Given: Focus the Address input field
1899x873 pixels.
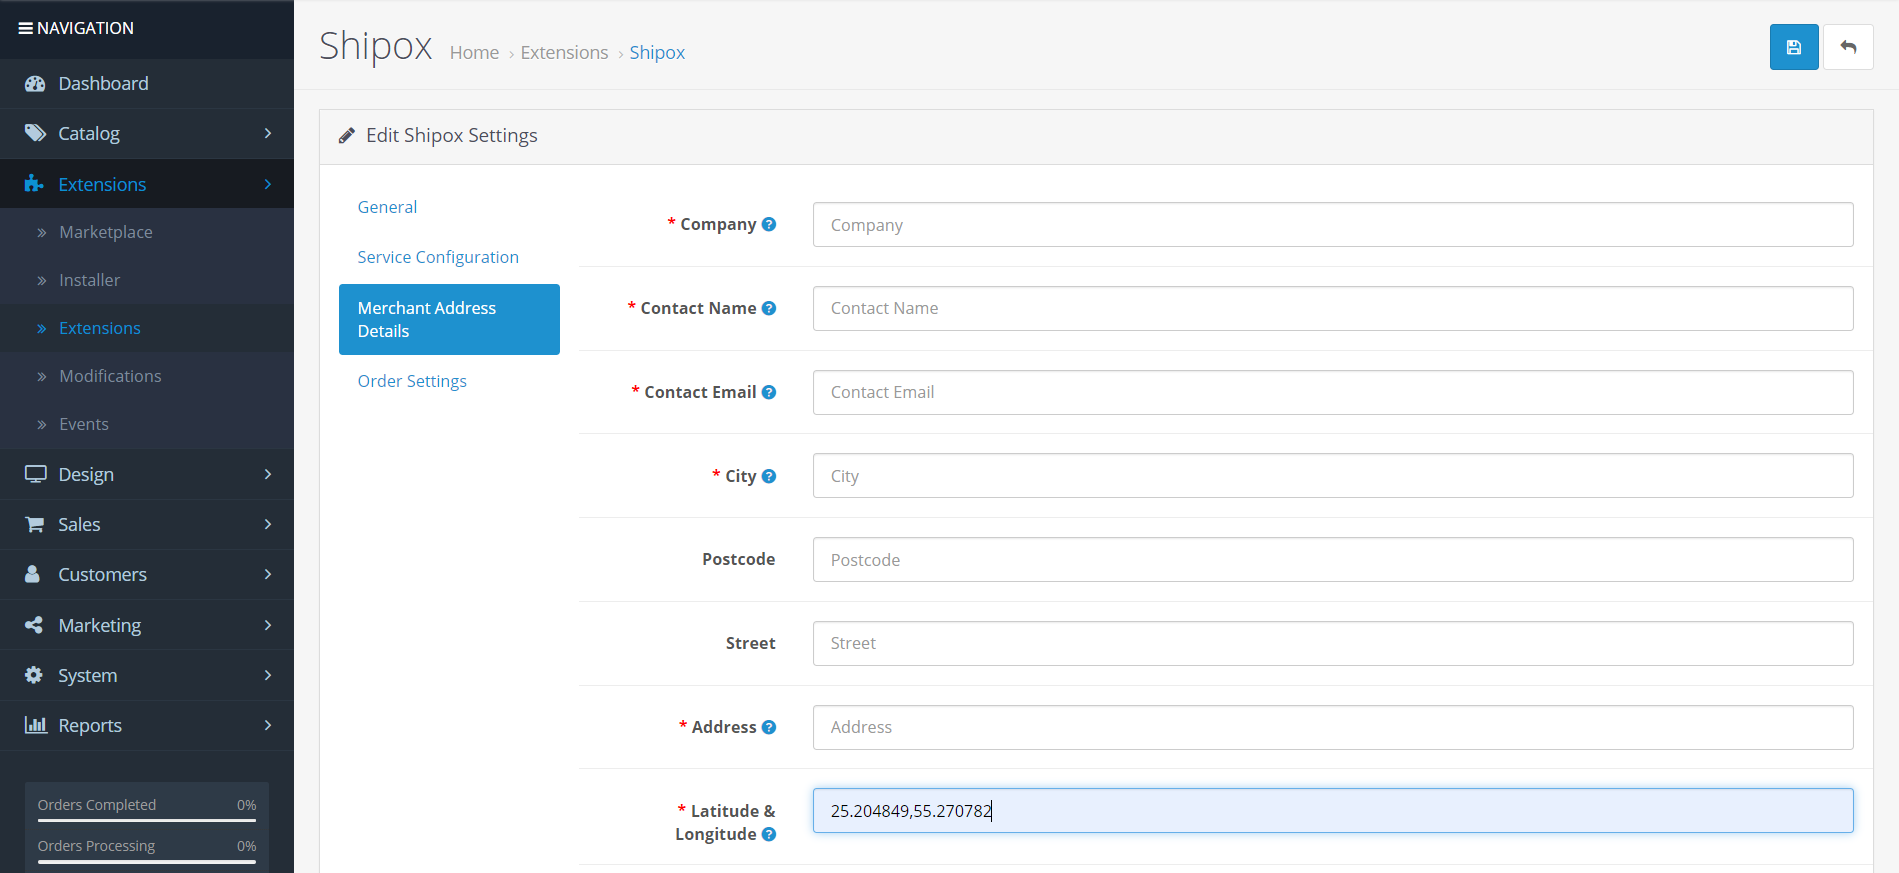Looking at the screenshot, I should [x=1333, y=727].
